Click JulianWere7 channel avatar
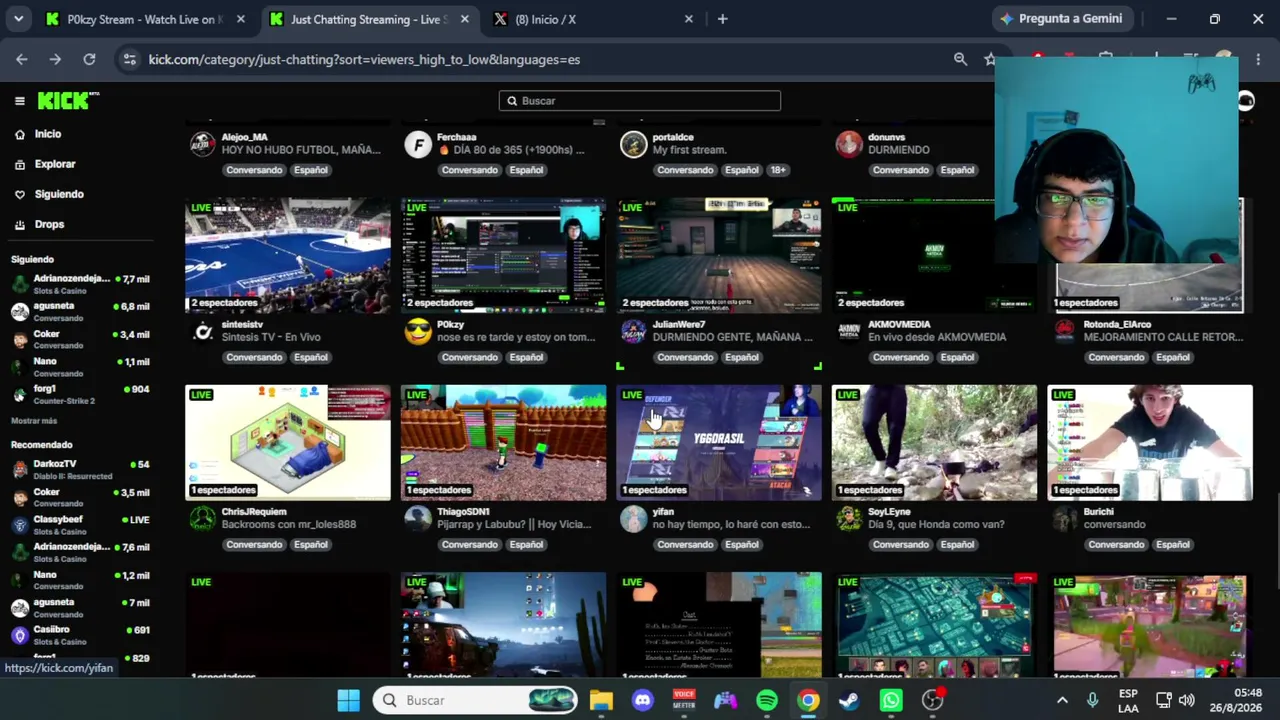Image resolution: width=1280 pixels, height=720 pixels. 634,331
